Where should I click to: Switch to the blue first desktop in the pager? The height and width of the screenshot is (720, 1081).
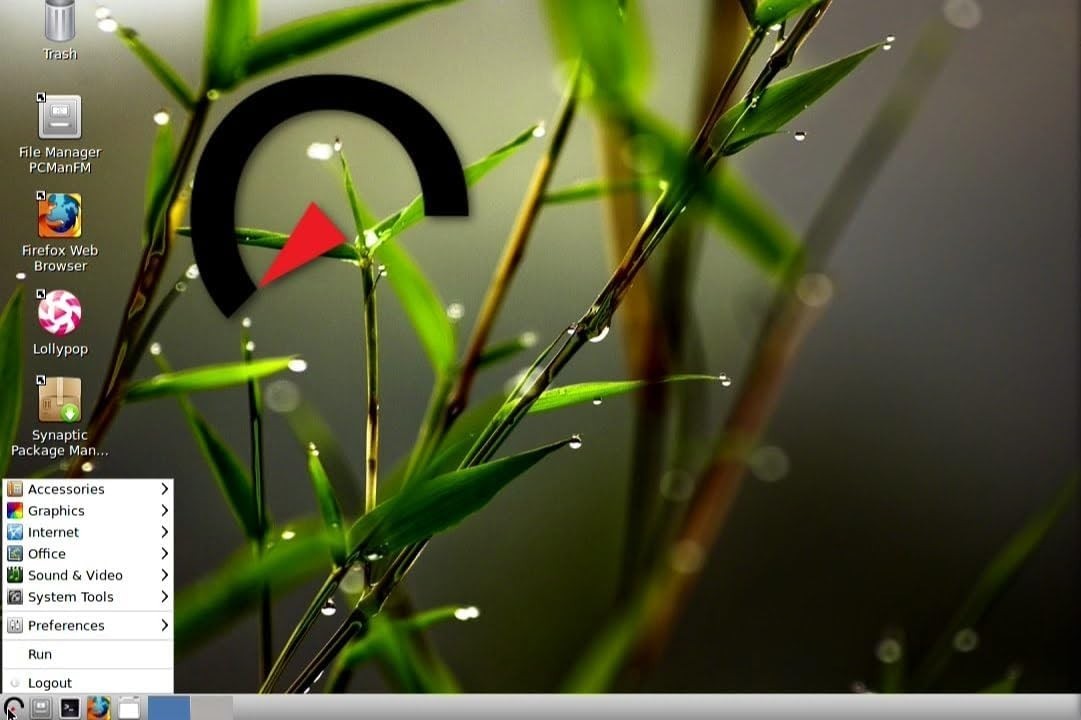coord(169,708)
